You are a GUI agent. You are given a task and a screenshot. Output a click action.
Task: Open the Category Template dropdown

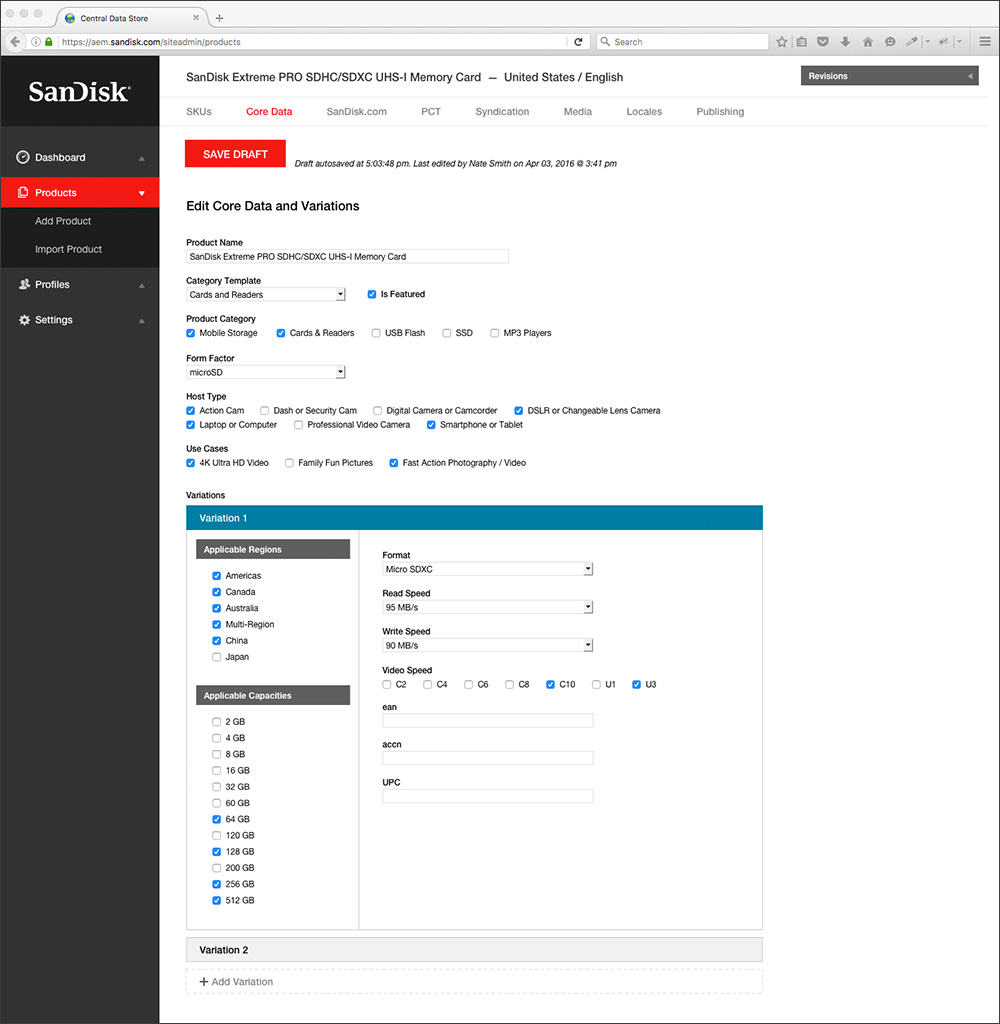(266, 295)
